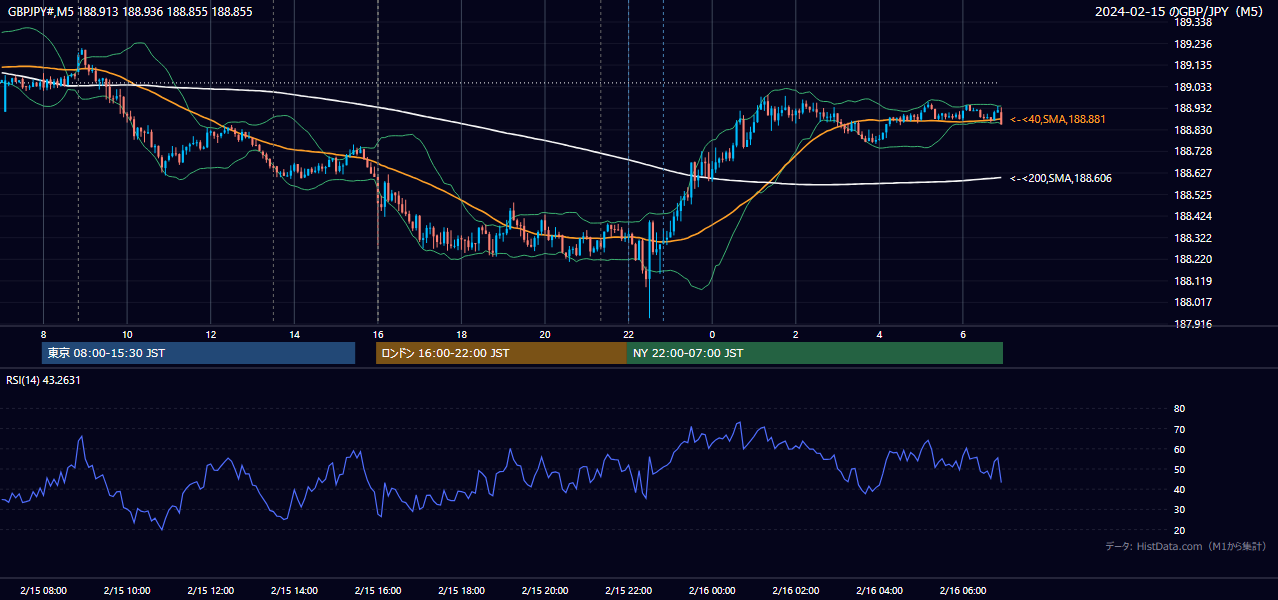Viewport: 1278px width, 600px height.
Task: Click hour tick 8 under price chart
Action: 43,334
